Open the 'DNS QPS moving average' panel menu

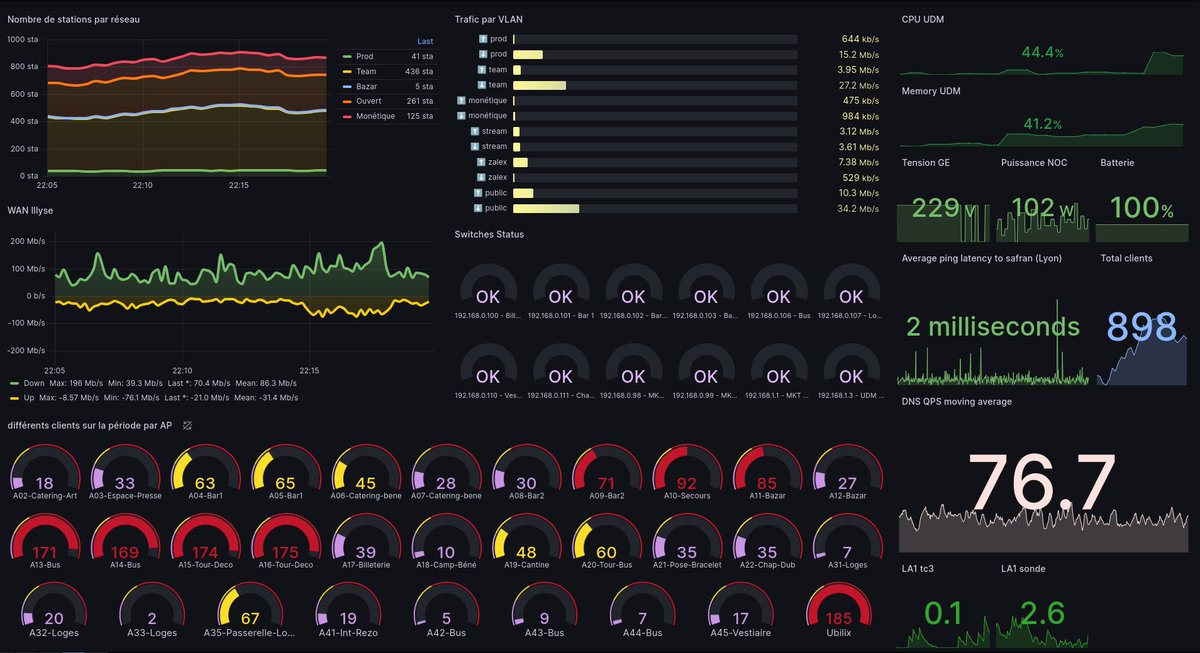pyautogui.click(x=957, y=401)
